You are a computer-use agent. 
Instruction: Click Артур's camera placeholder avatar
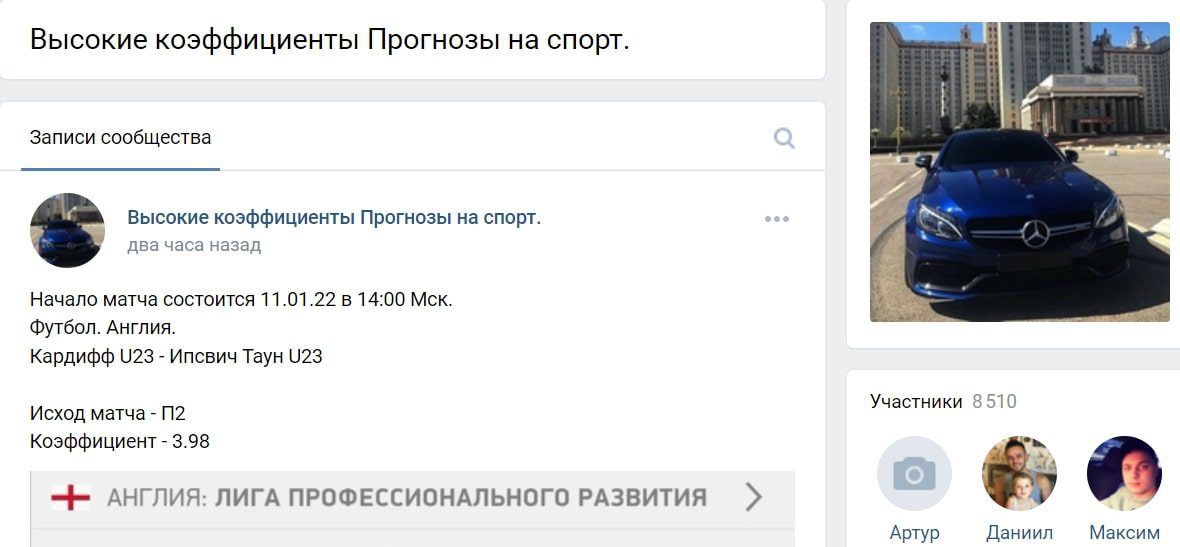pyautogui.click(x=914, y=473)
